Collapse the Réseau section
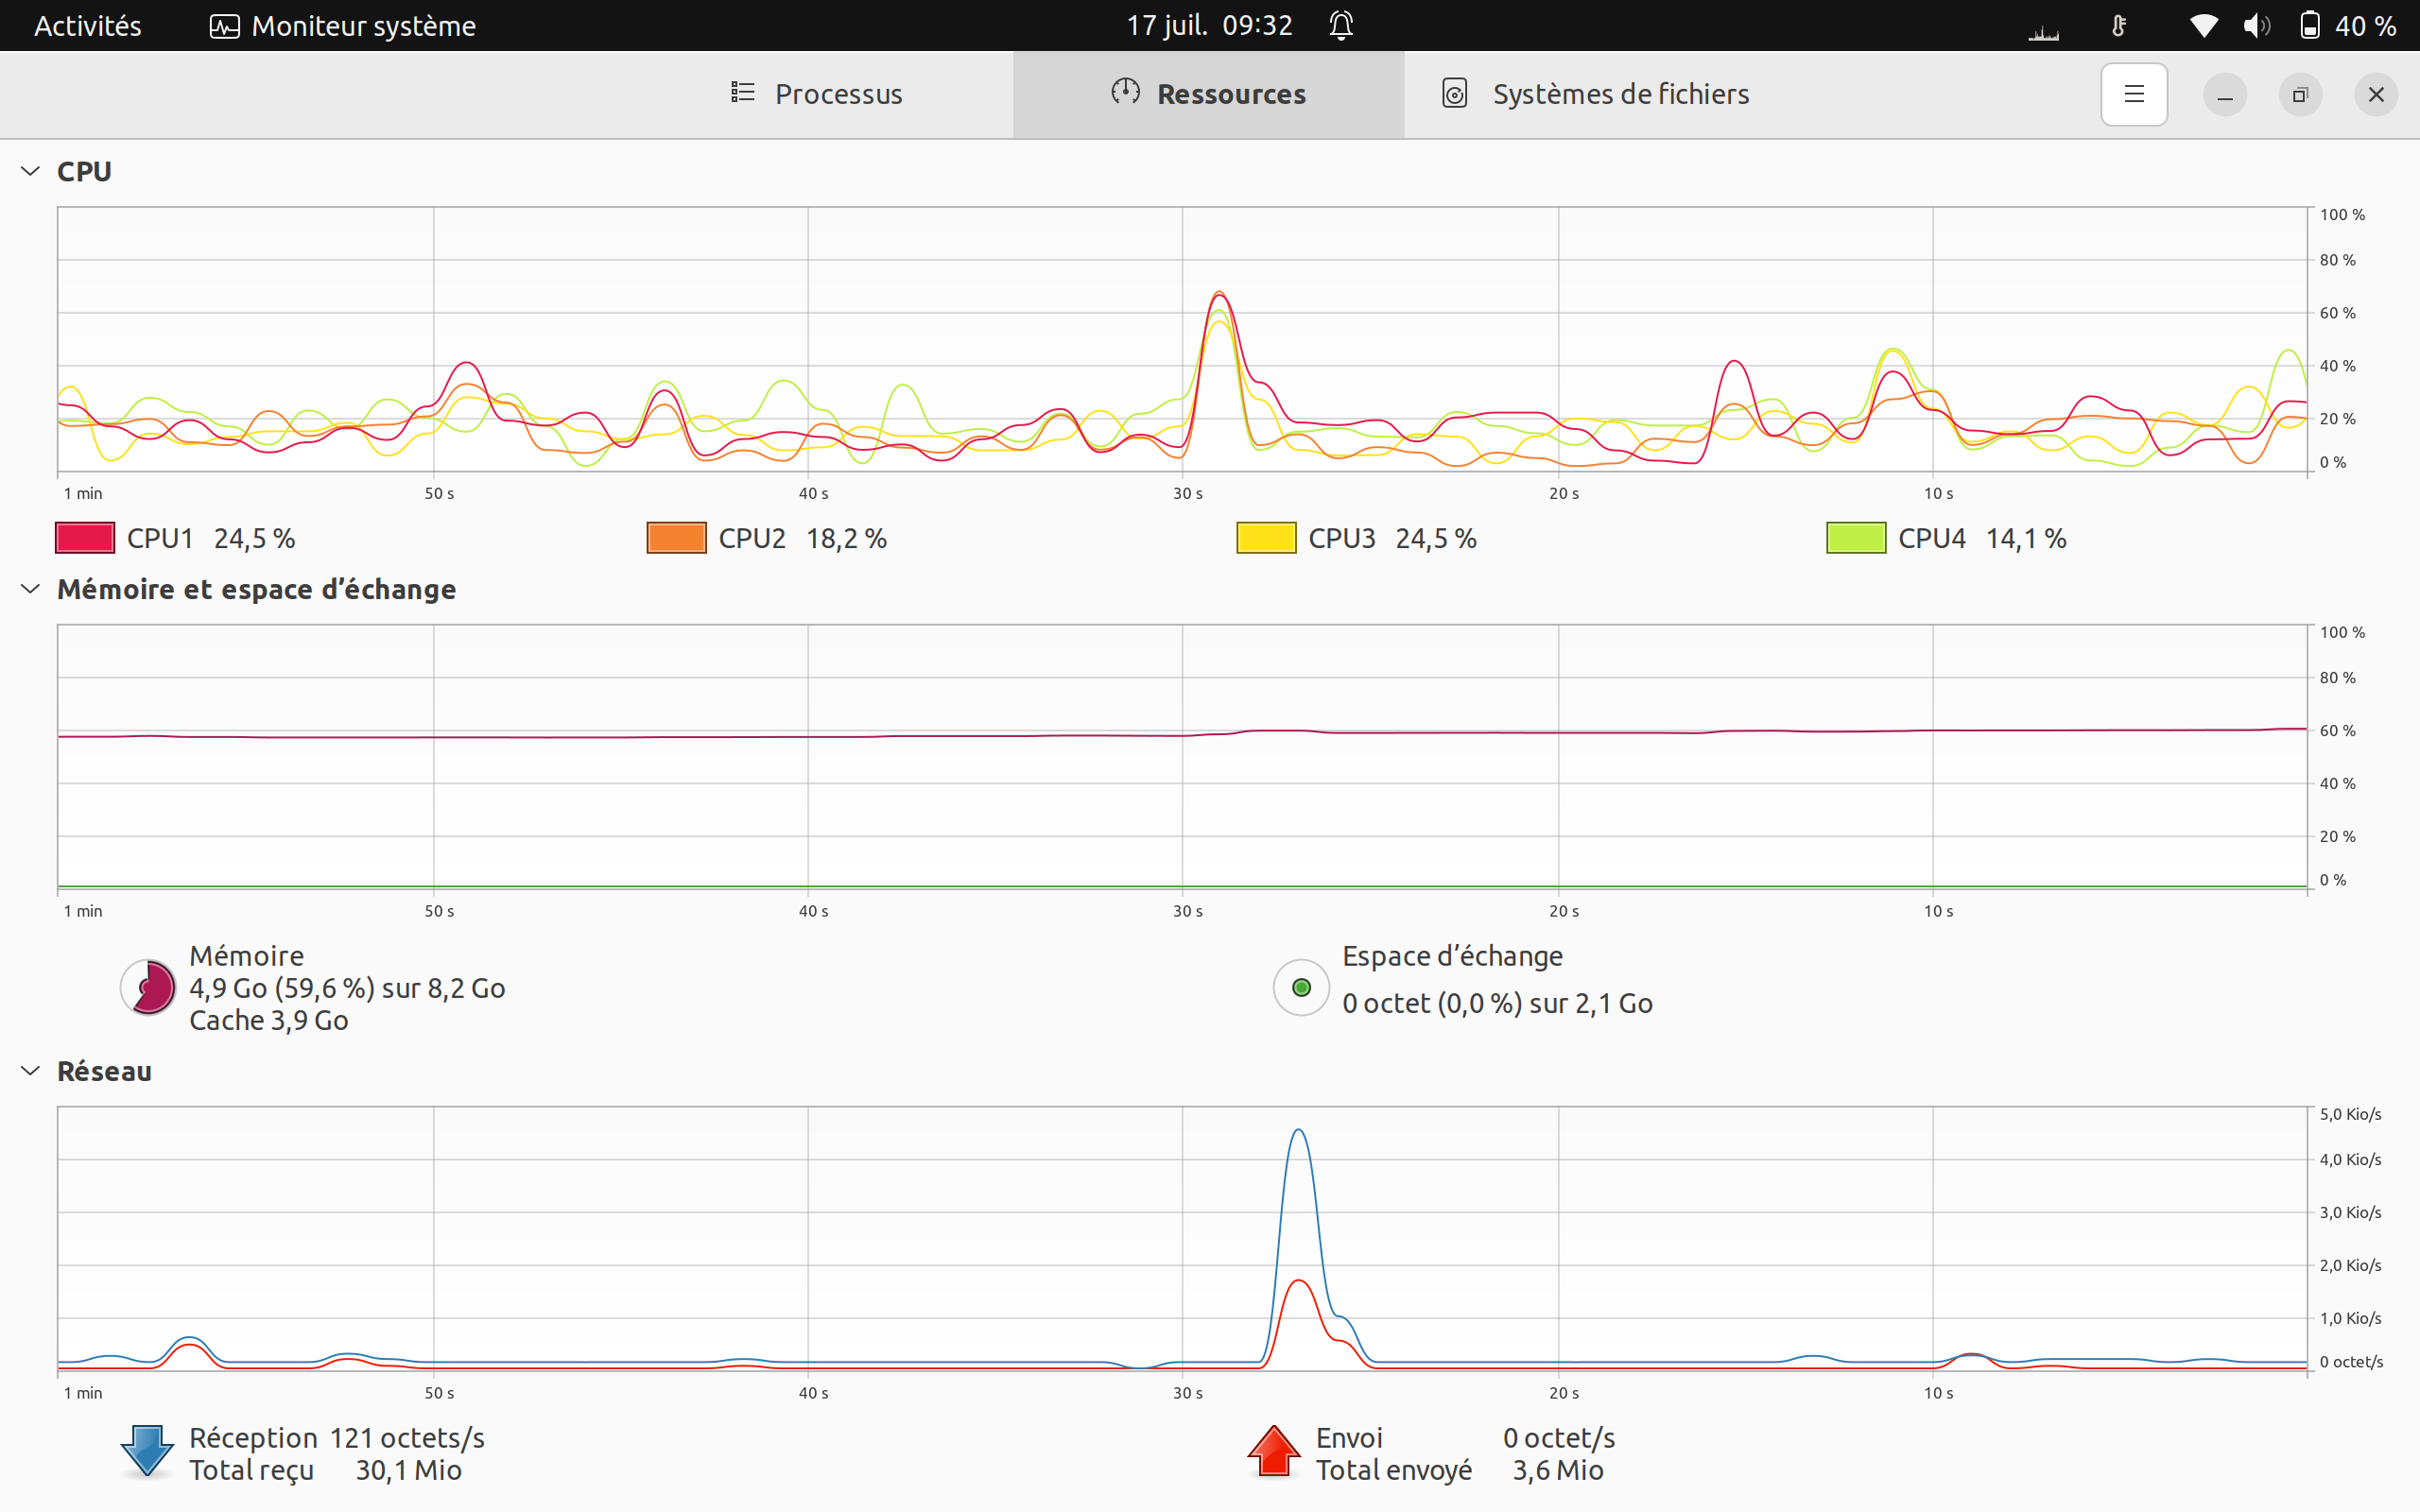This screenshot has height=1512, width=2420. click(31, 1071)
